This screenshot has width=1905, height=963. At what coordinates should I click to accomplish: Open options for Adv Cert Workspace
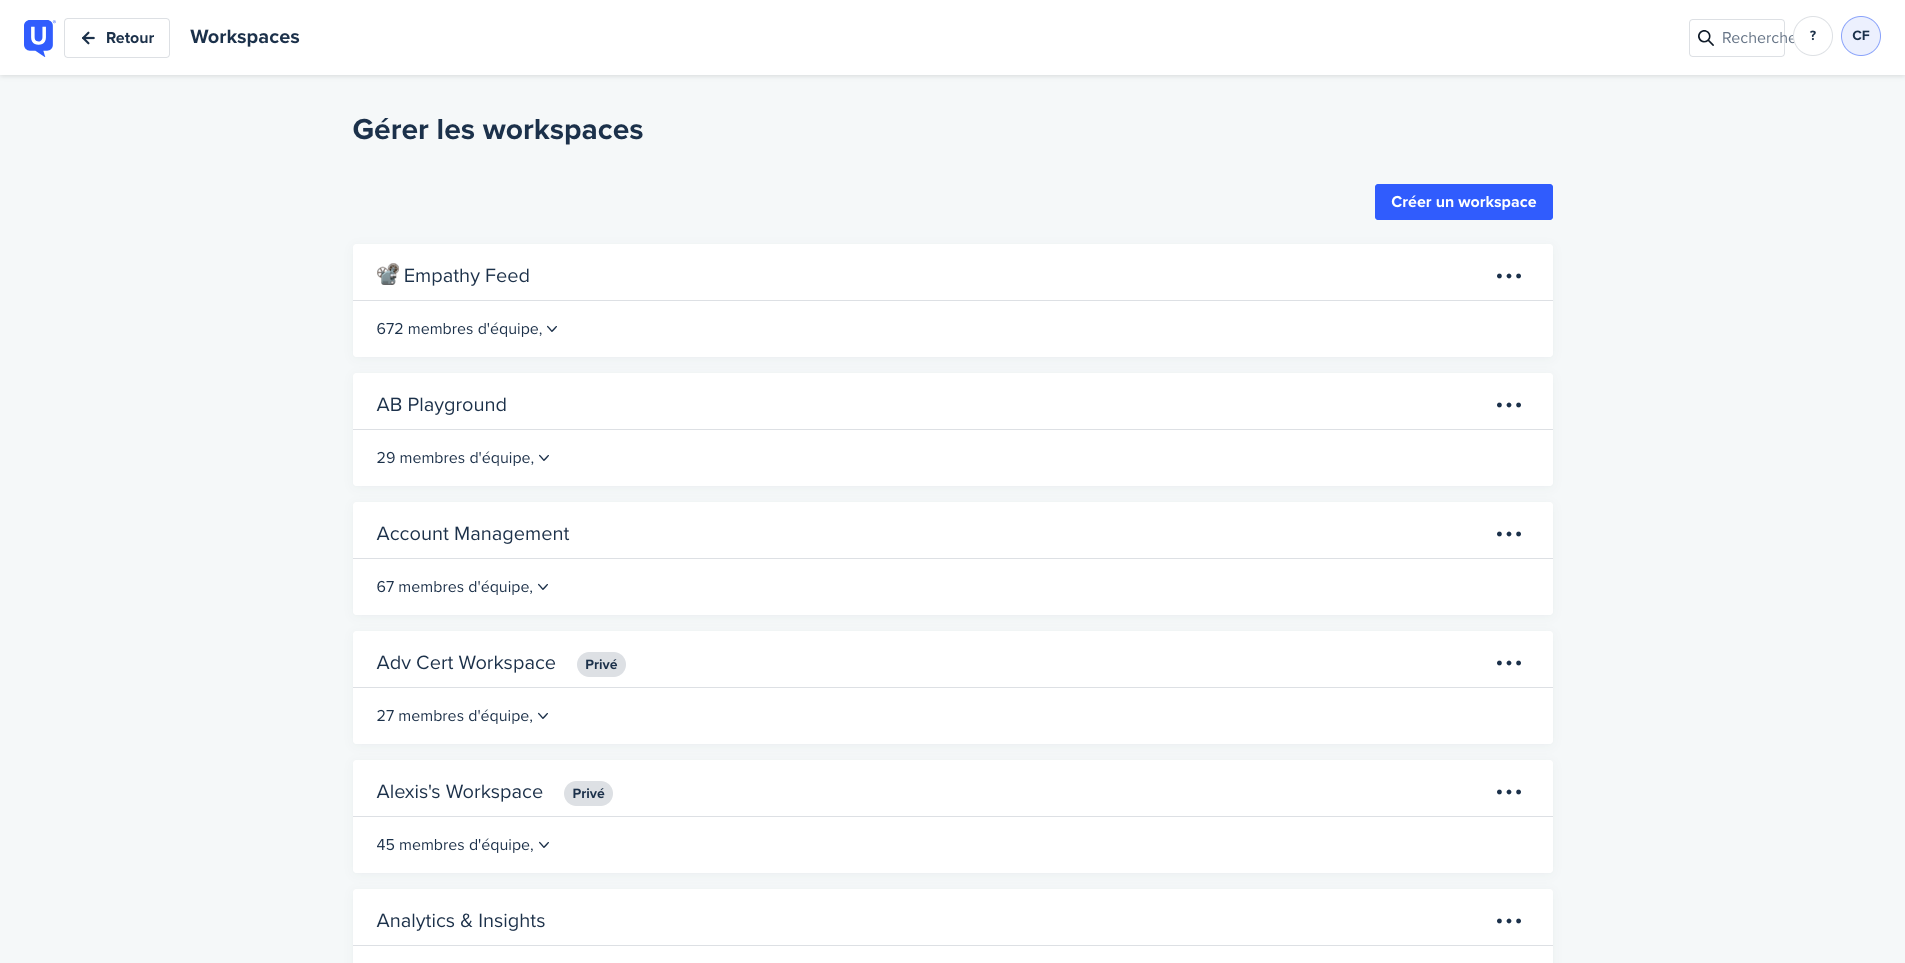tap(1509, 662)
